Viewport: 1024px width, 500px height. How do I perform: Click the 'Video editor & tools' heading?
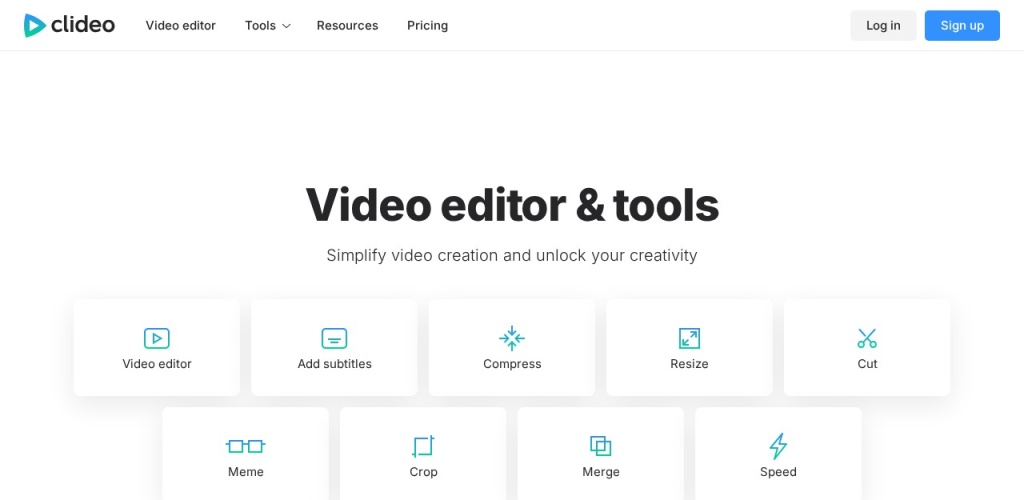click(512, 205)
